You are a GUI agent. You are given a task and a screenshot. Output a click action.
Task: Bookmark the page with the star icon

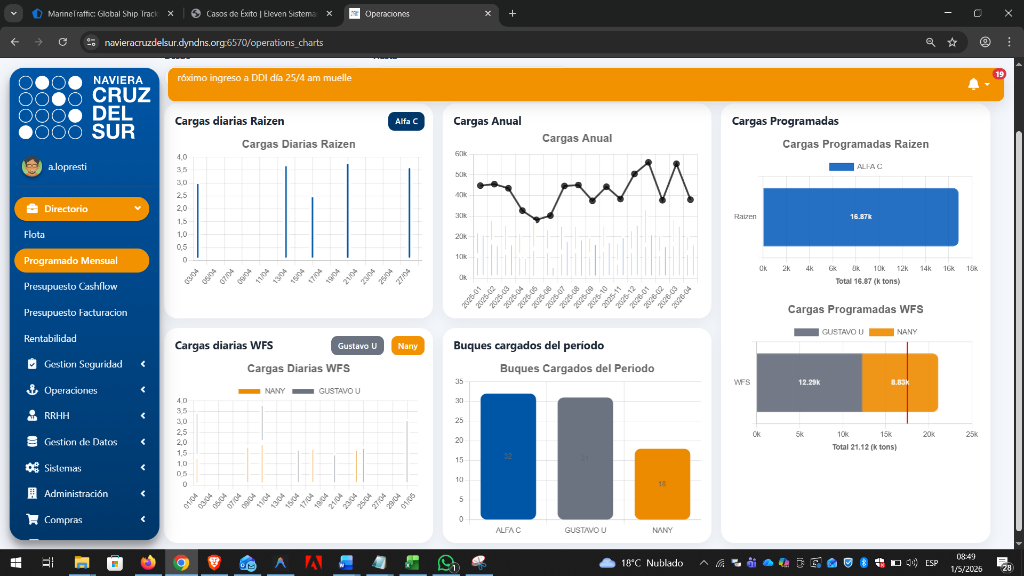[952, 42]
